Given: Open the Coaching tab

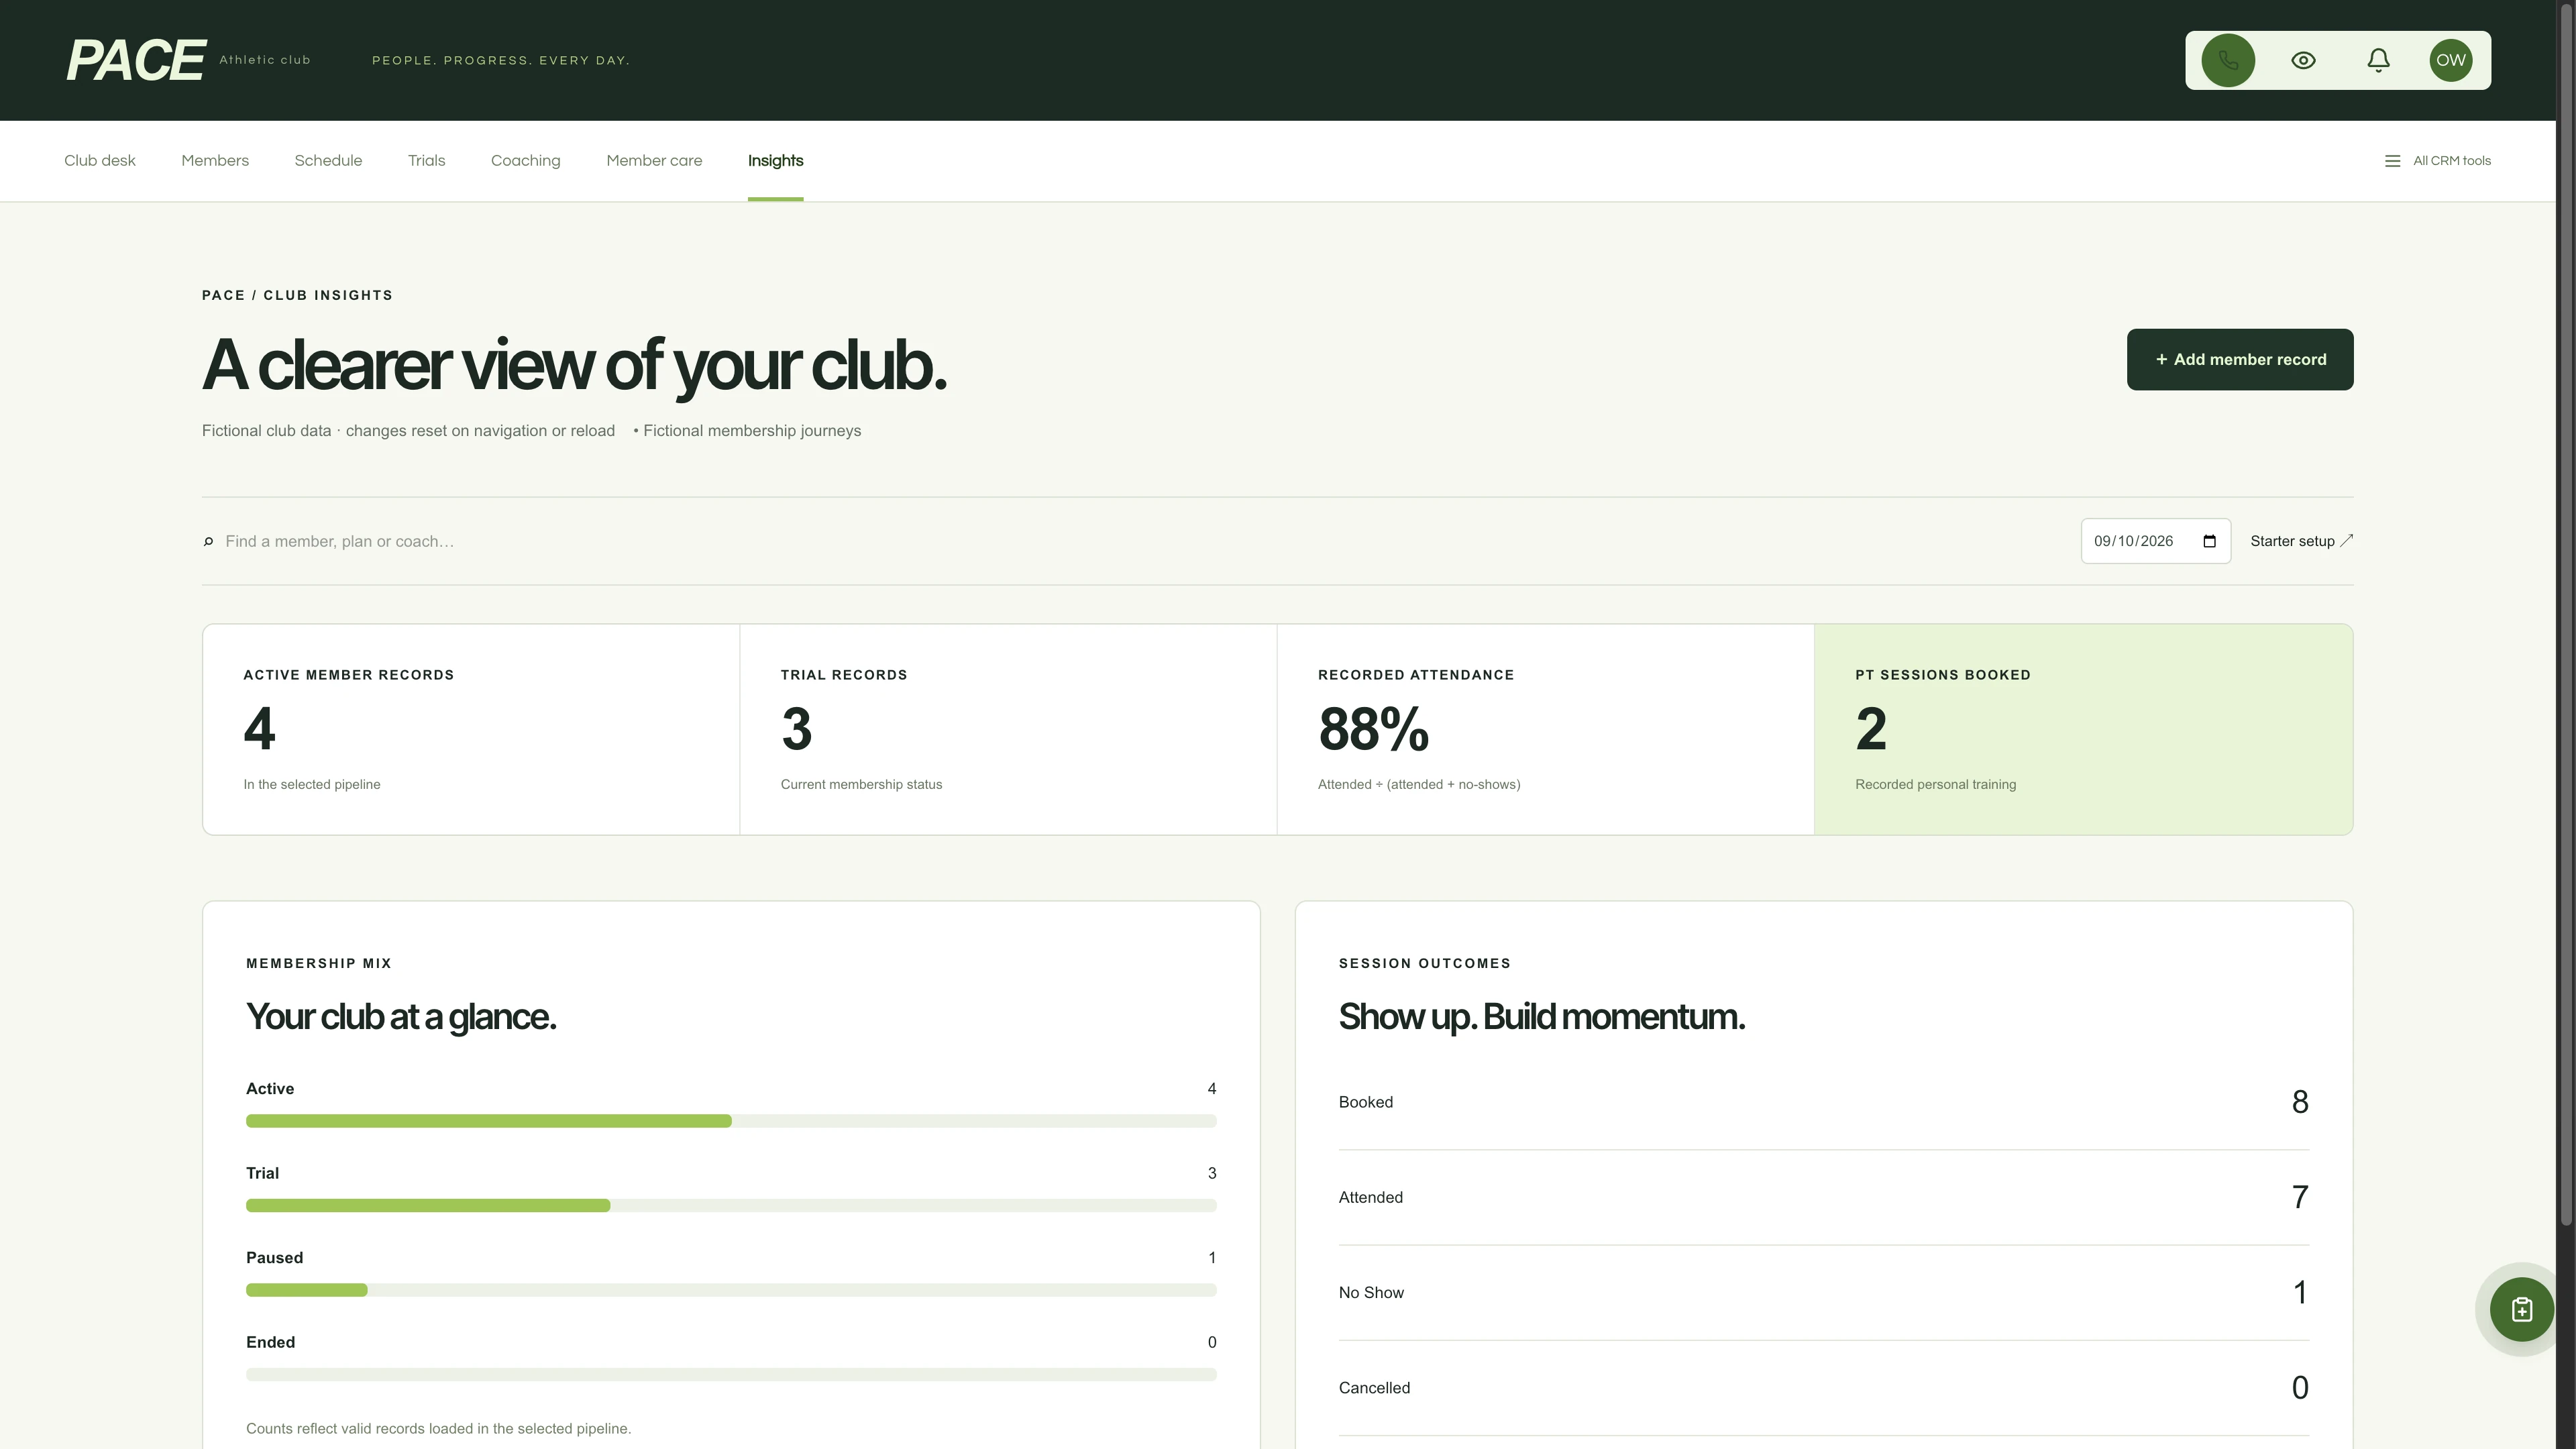Looking at the screenshot, I should point(525,161).
